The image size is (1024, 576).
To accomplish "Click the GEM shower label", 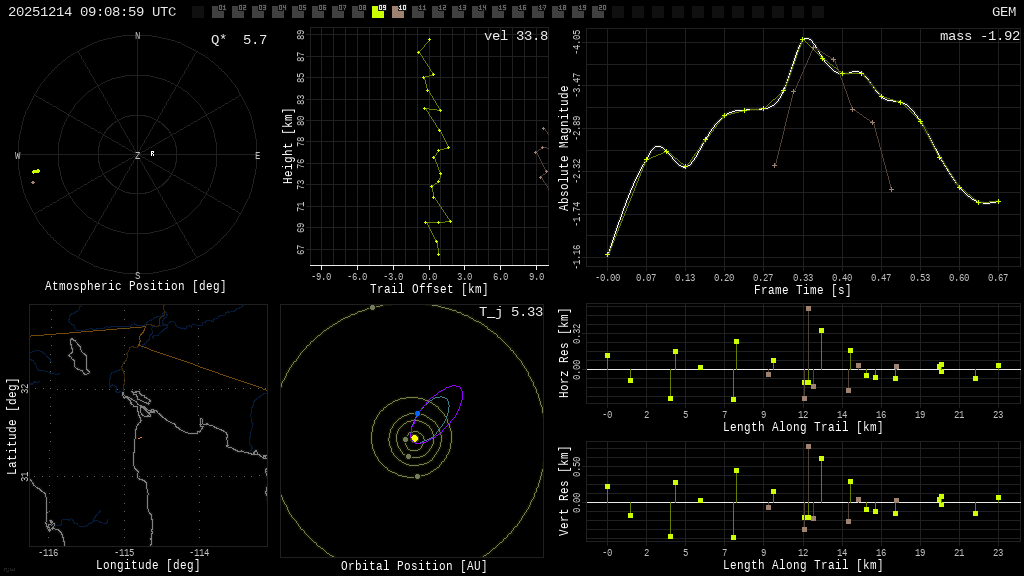I will click(x=1004, y=12).
